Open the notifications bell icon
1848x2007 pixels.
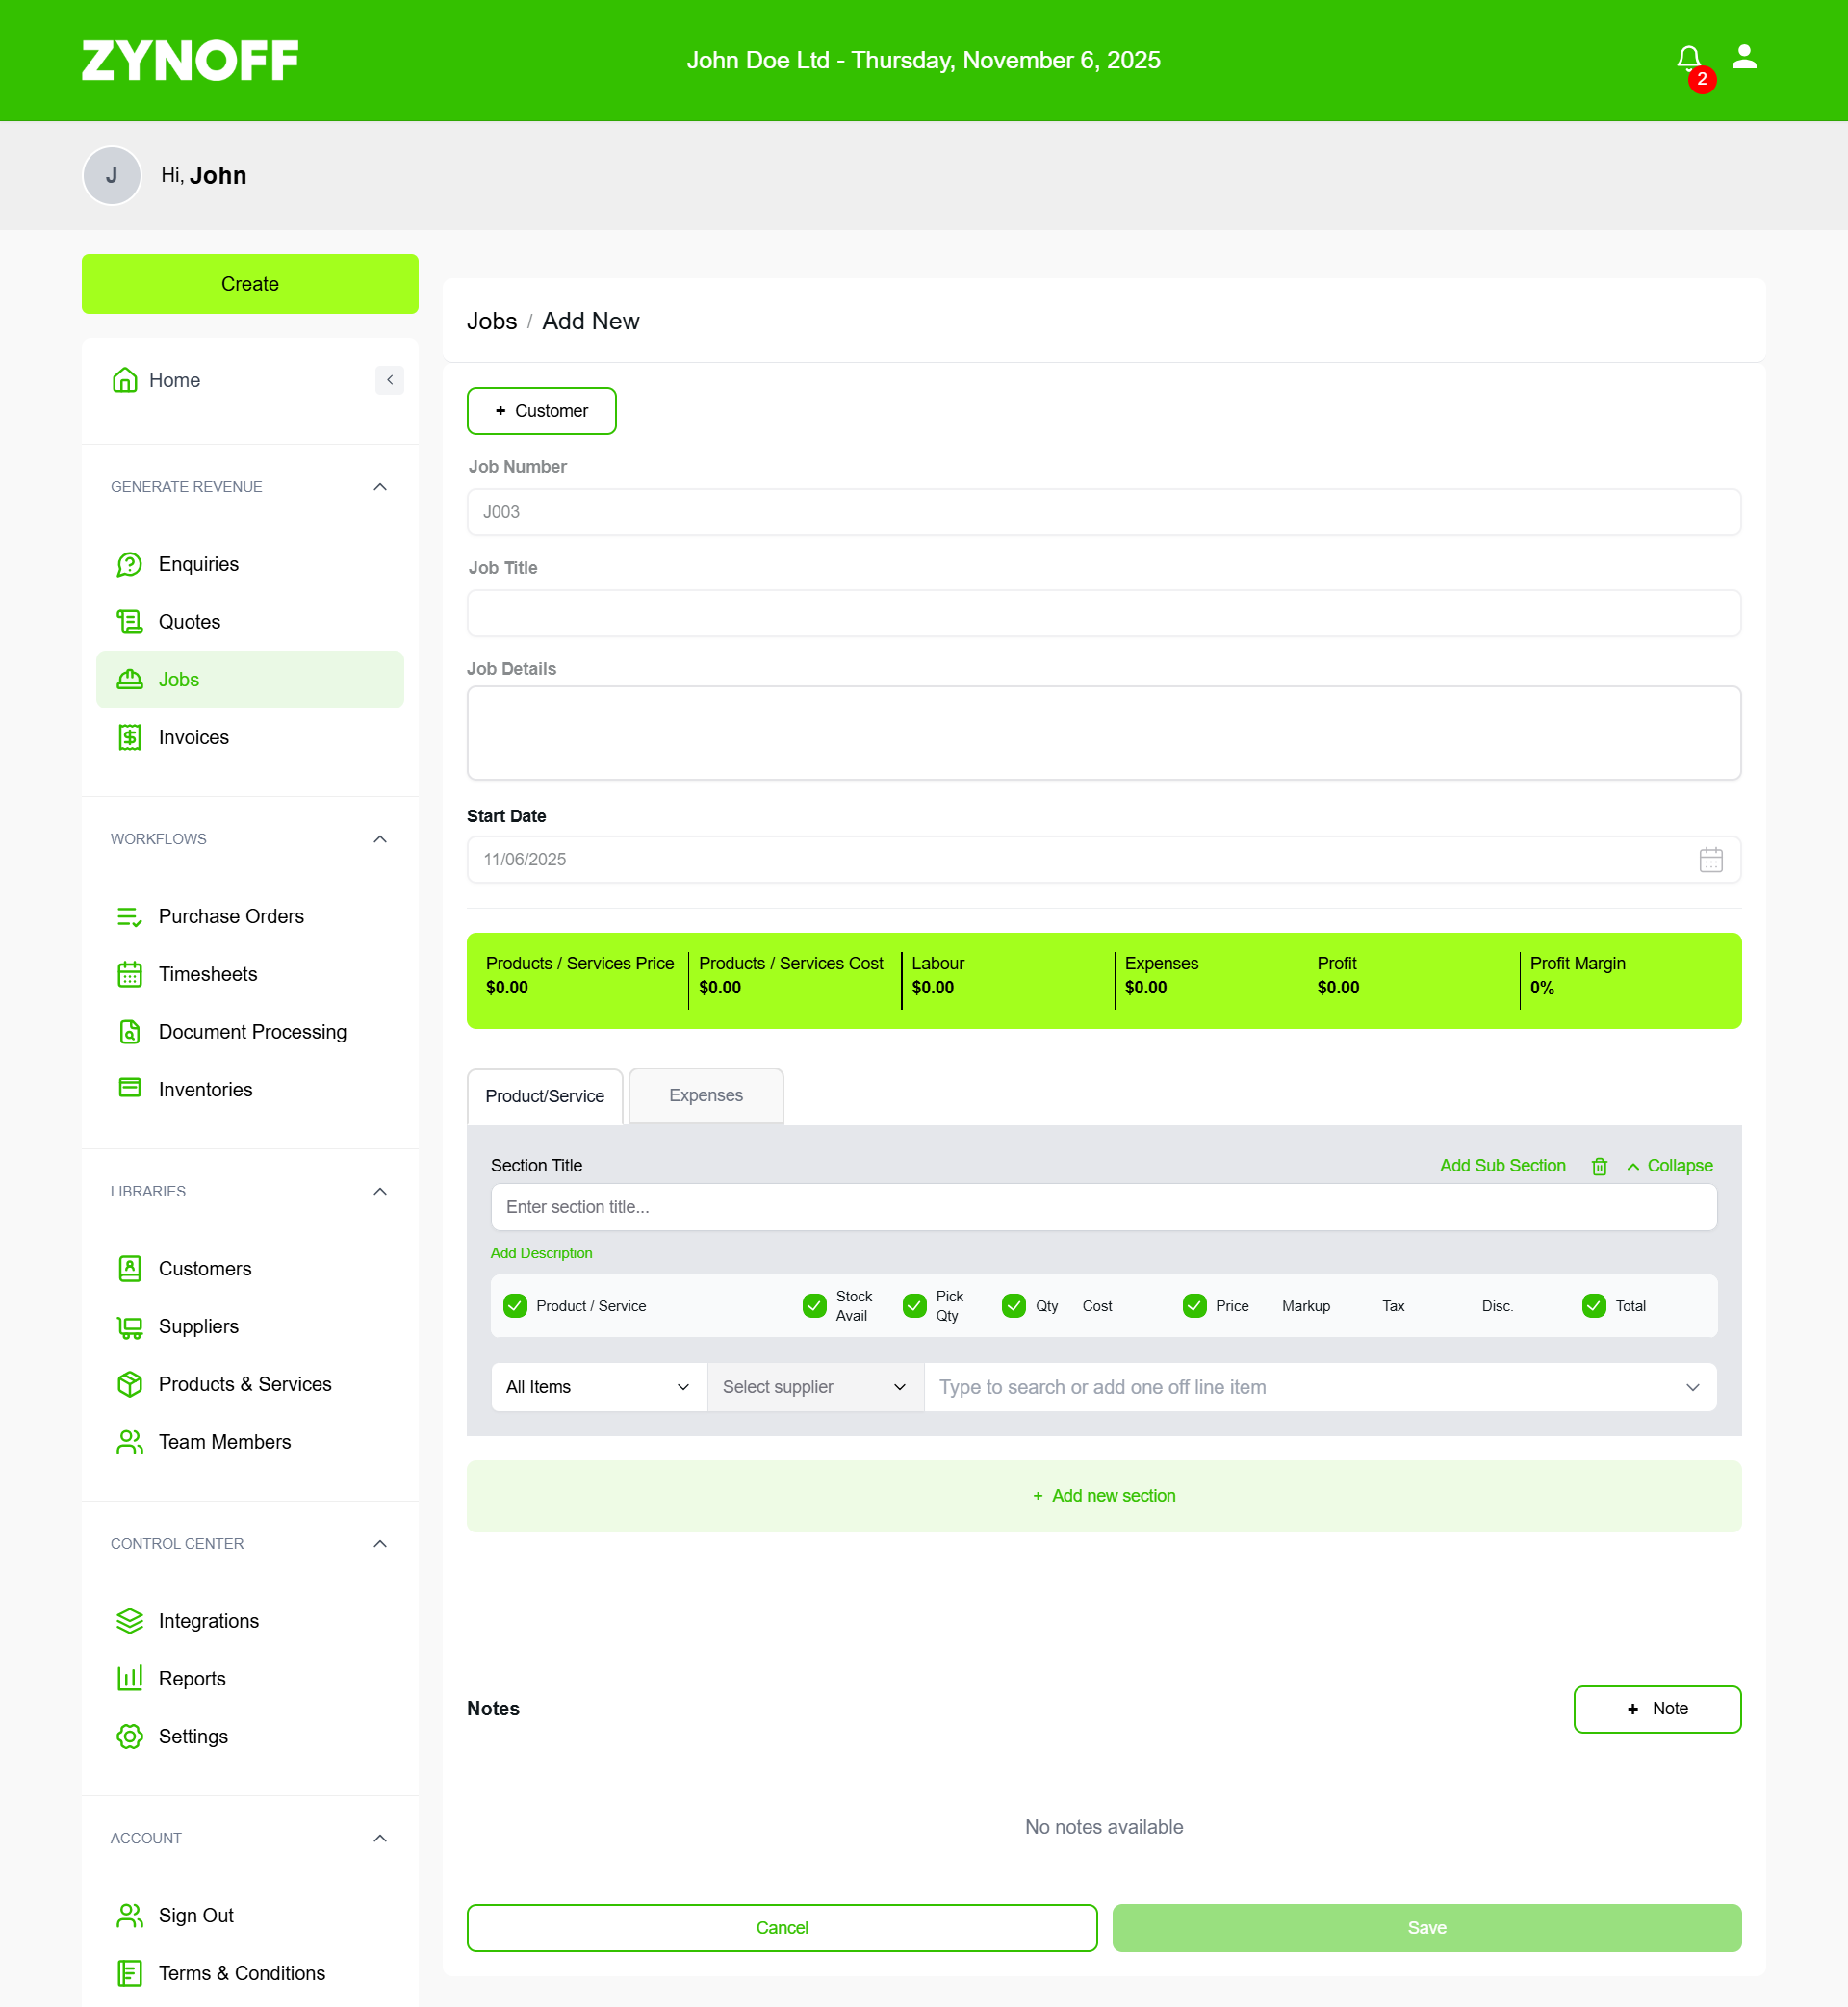(1688, 59)
